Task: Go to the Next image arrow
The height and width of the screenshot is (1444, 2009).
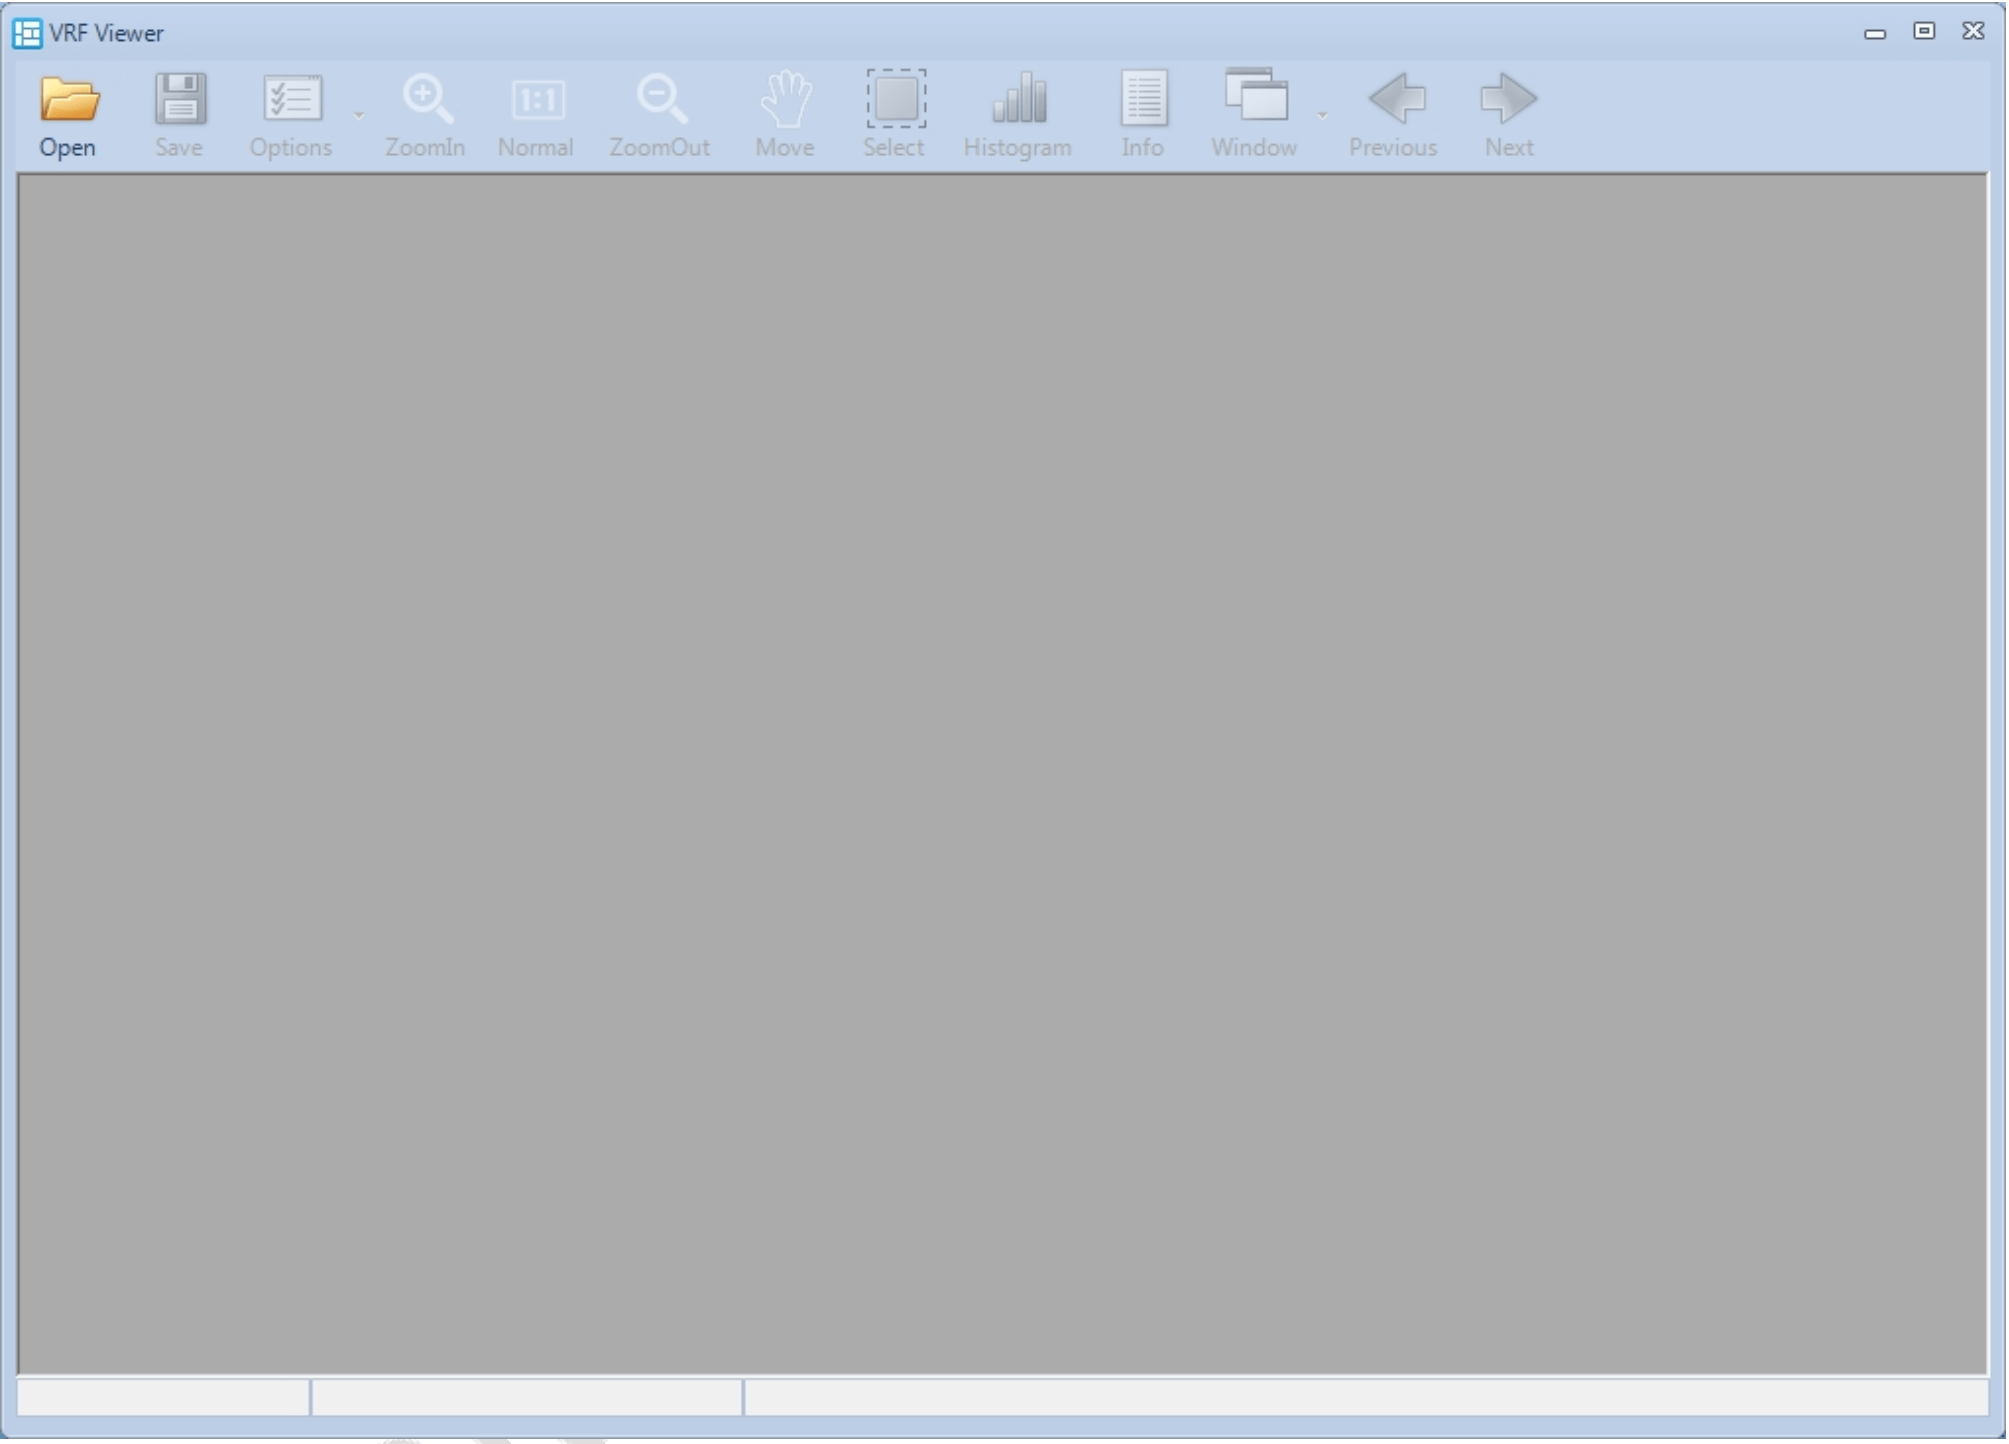Action: [1508, 100]
